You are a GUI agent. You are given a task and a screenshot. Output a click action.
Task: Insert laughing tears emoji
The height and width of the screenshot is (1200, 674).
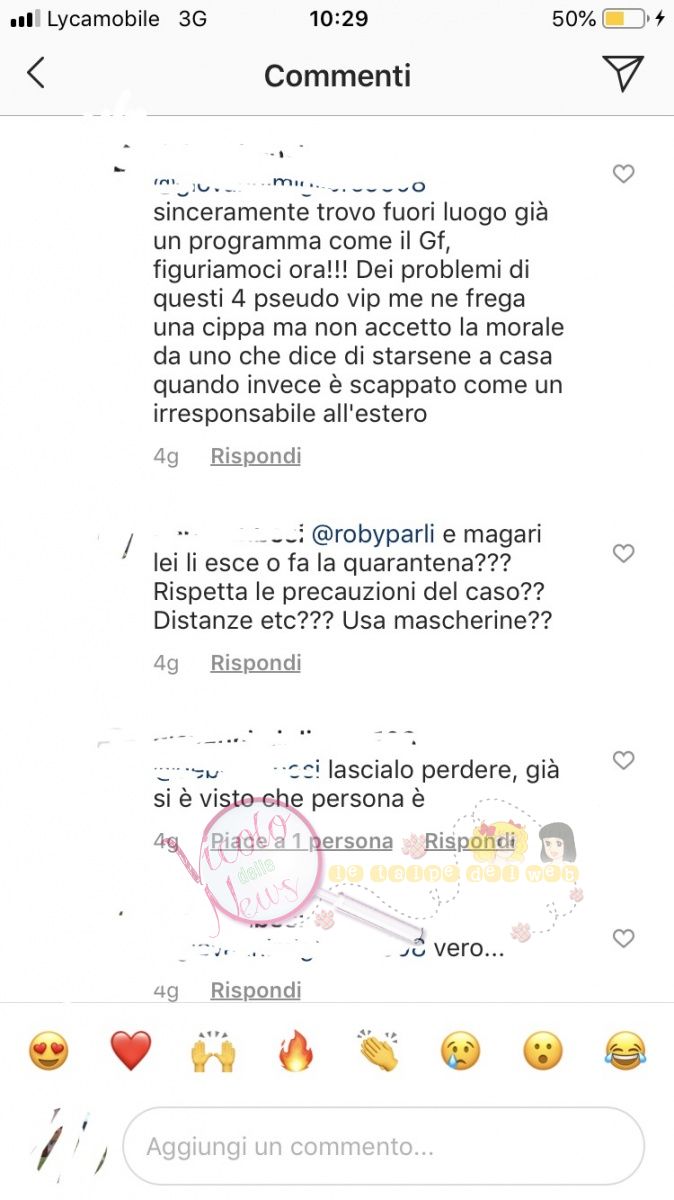coord(626,1051)
